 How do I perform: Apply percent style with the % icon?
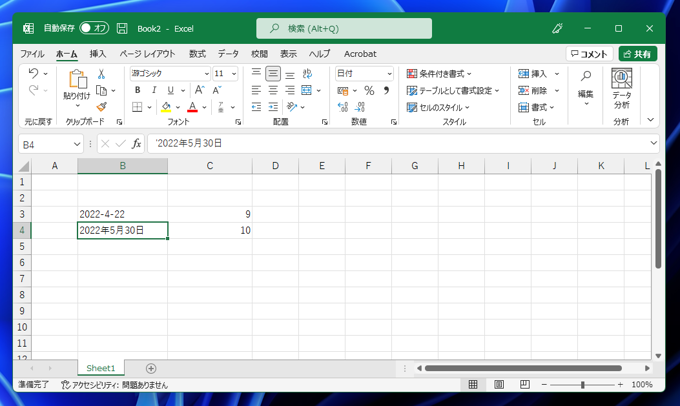tap(369, 91)
